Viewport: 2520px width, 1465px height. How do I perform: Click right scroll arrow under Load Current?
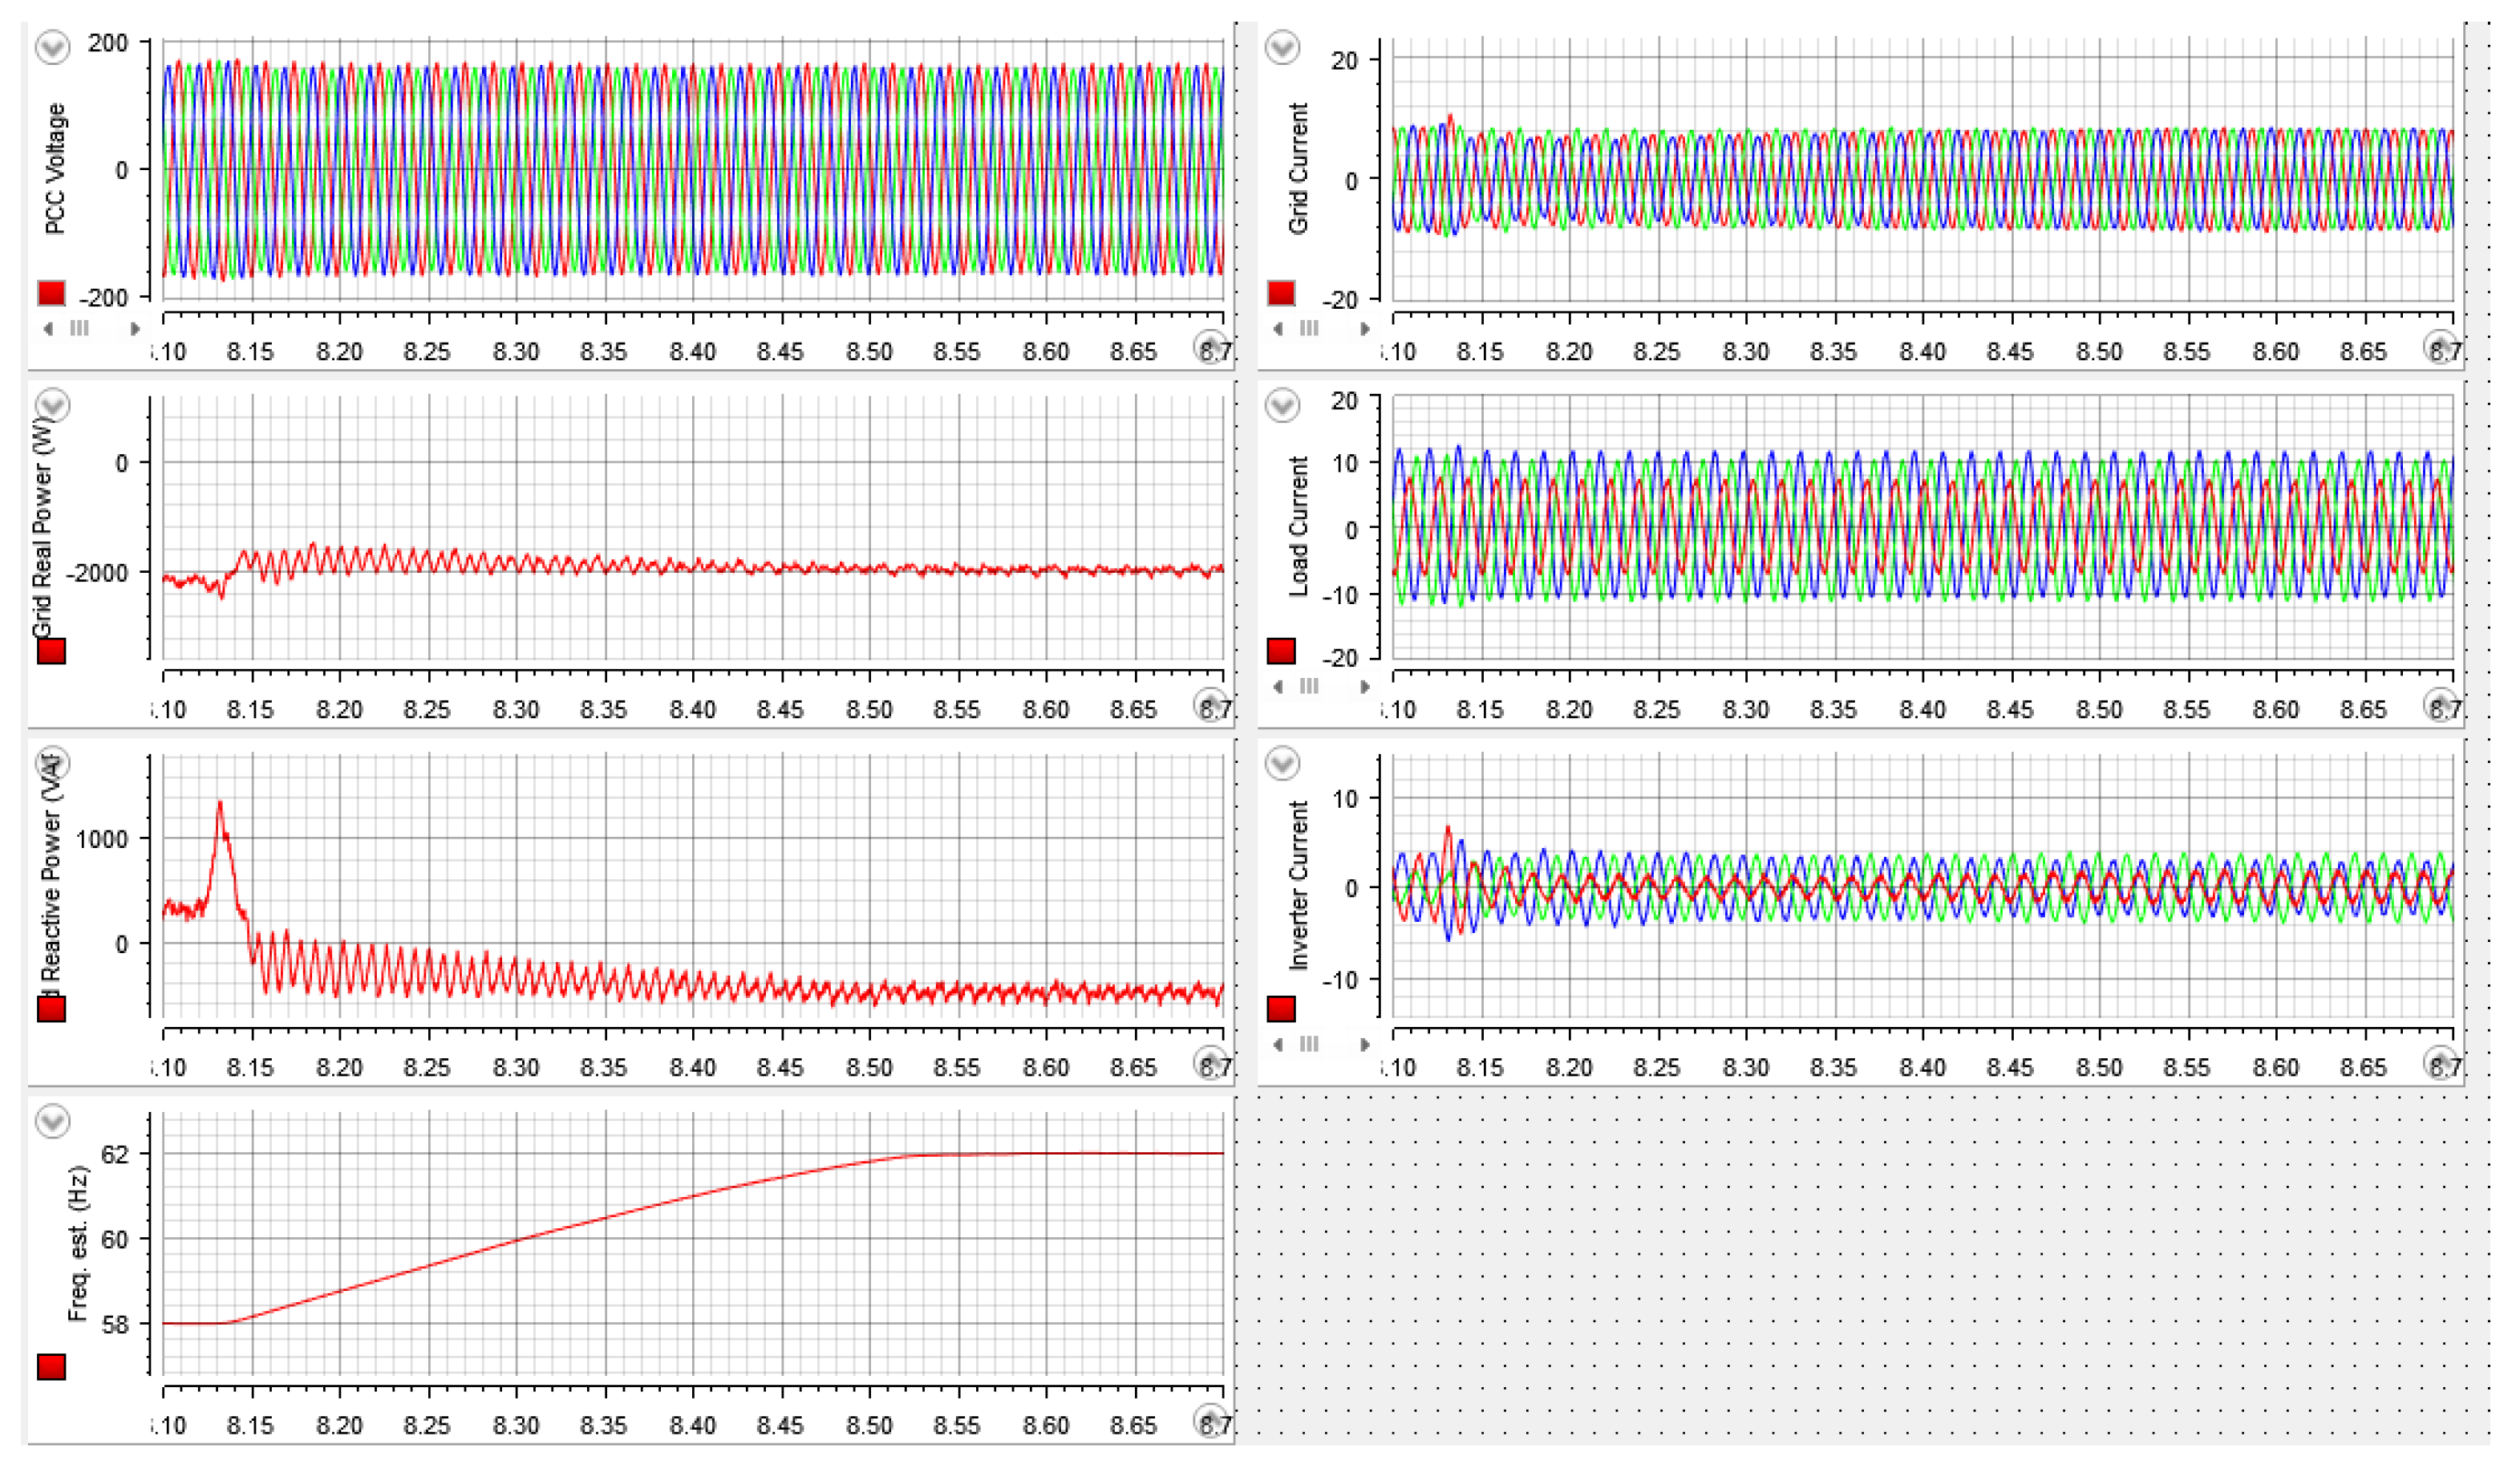tap(1365, 686)
